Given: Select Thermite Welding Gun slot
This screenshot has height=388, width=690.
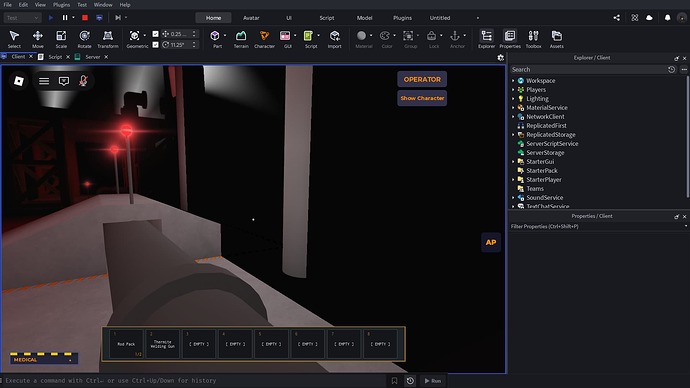Looking at the screenshot, I should click(162, 344).
